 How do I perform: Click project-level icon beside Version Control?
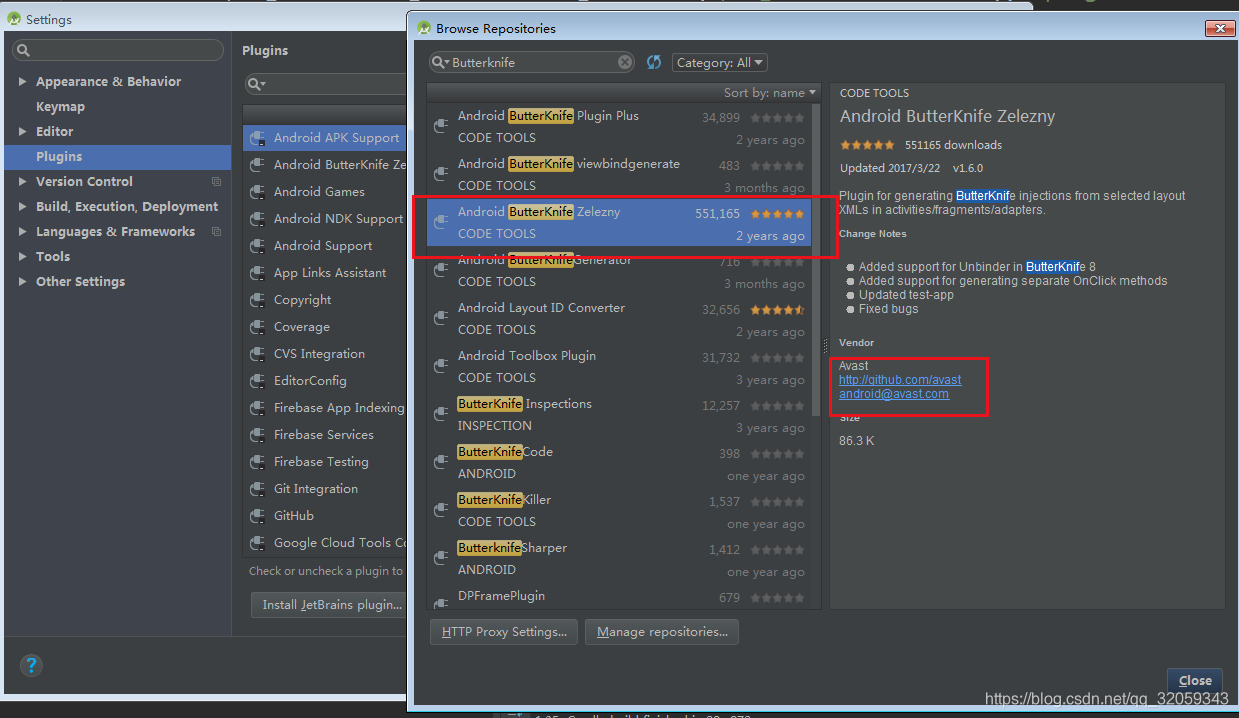tap(216, 182)
